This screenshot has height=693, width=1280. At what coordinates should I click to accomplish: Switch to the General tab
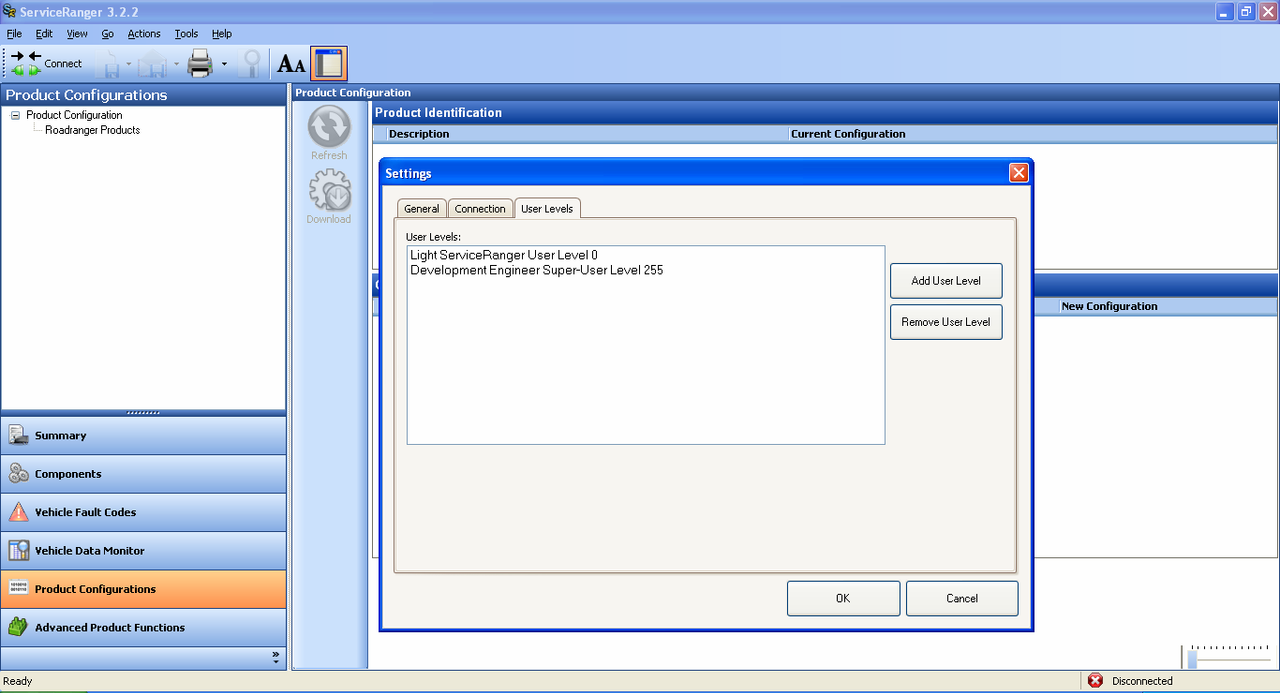coord(421,209)
